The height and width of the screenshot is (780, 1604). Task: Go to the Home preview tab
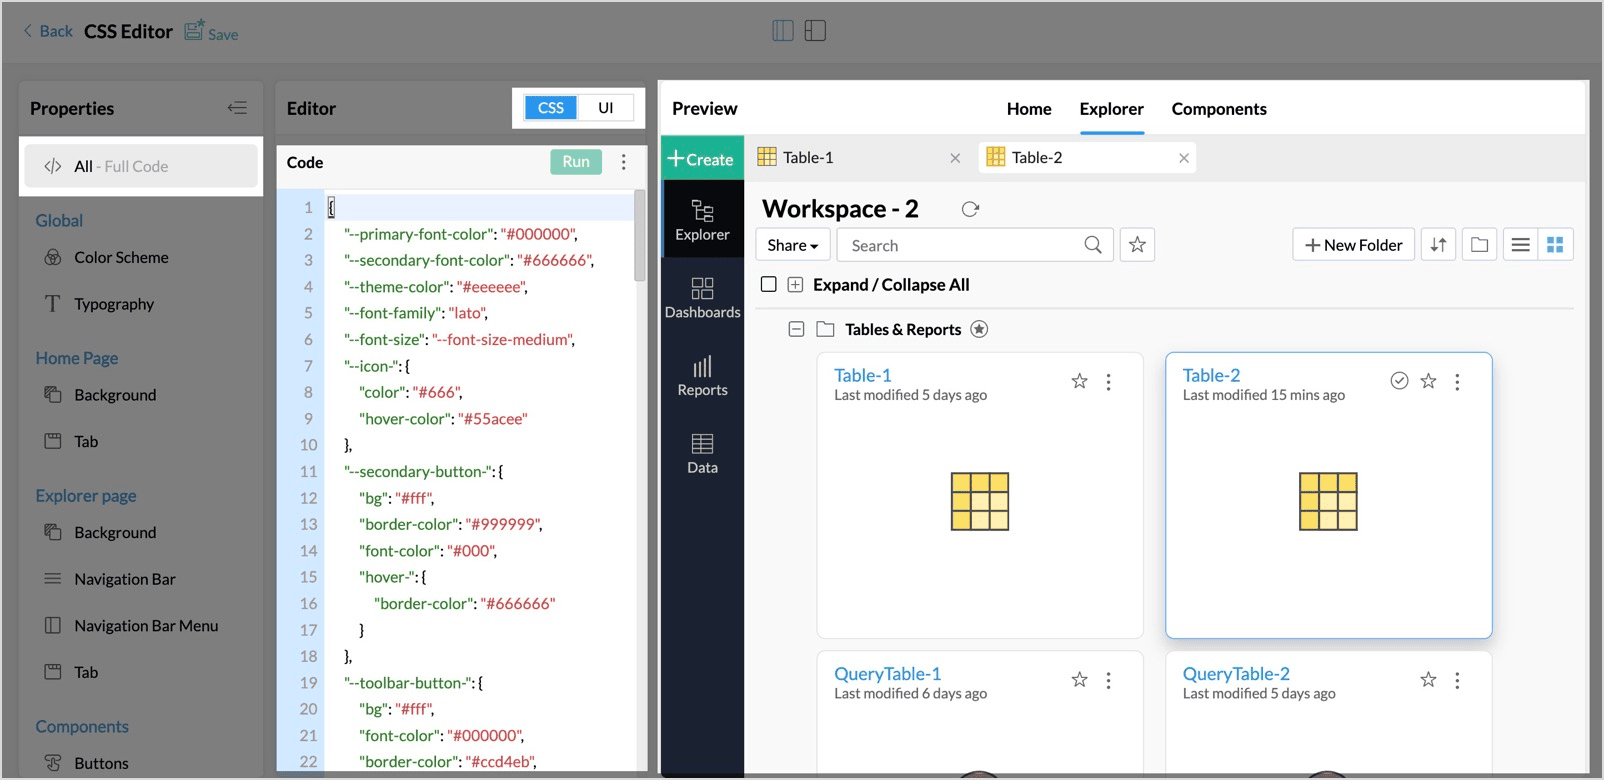coord(1028,109)
